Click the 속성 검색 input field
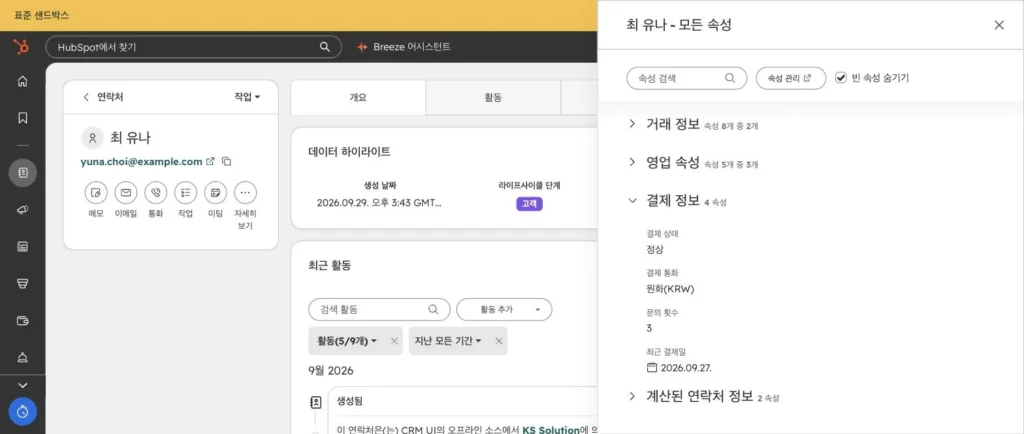 coord(686,78)
